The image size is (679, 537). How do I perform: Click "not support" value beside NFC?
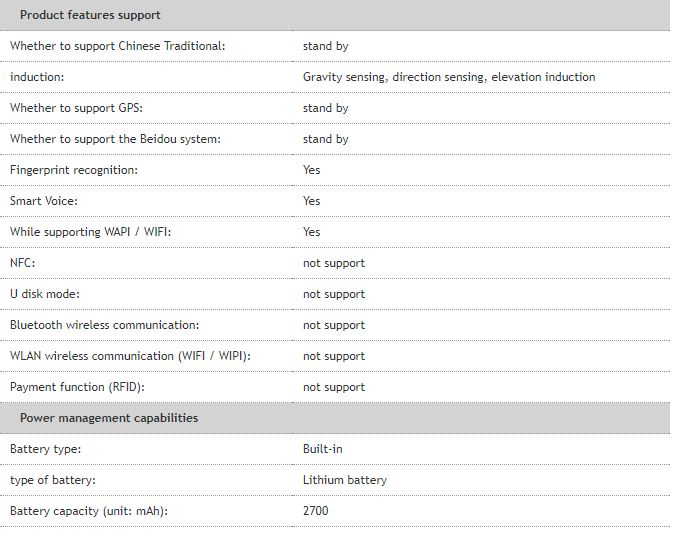pos(334,263)
